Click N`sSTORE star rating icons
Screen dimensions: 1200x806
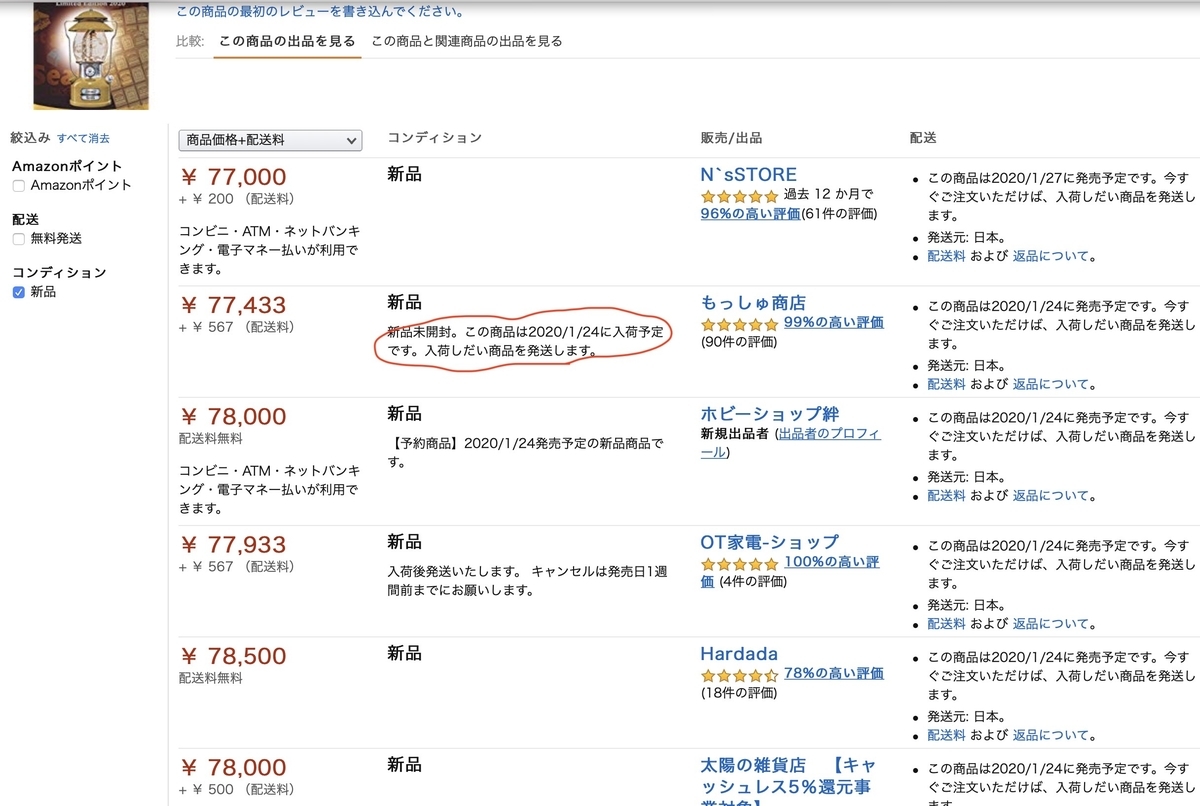[739, 196]
